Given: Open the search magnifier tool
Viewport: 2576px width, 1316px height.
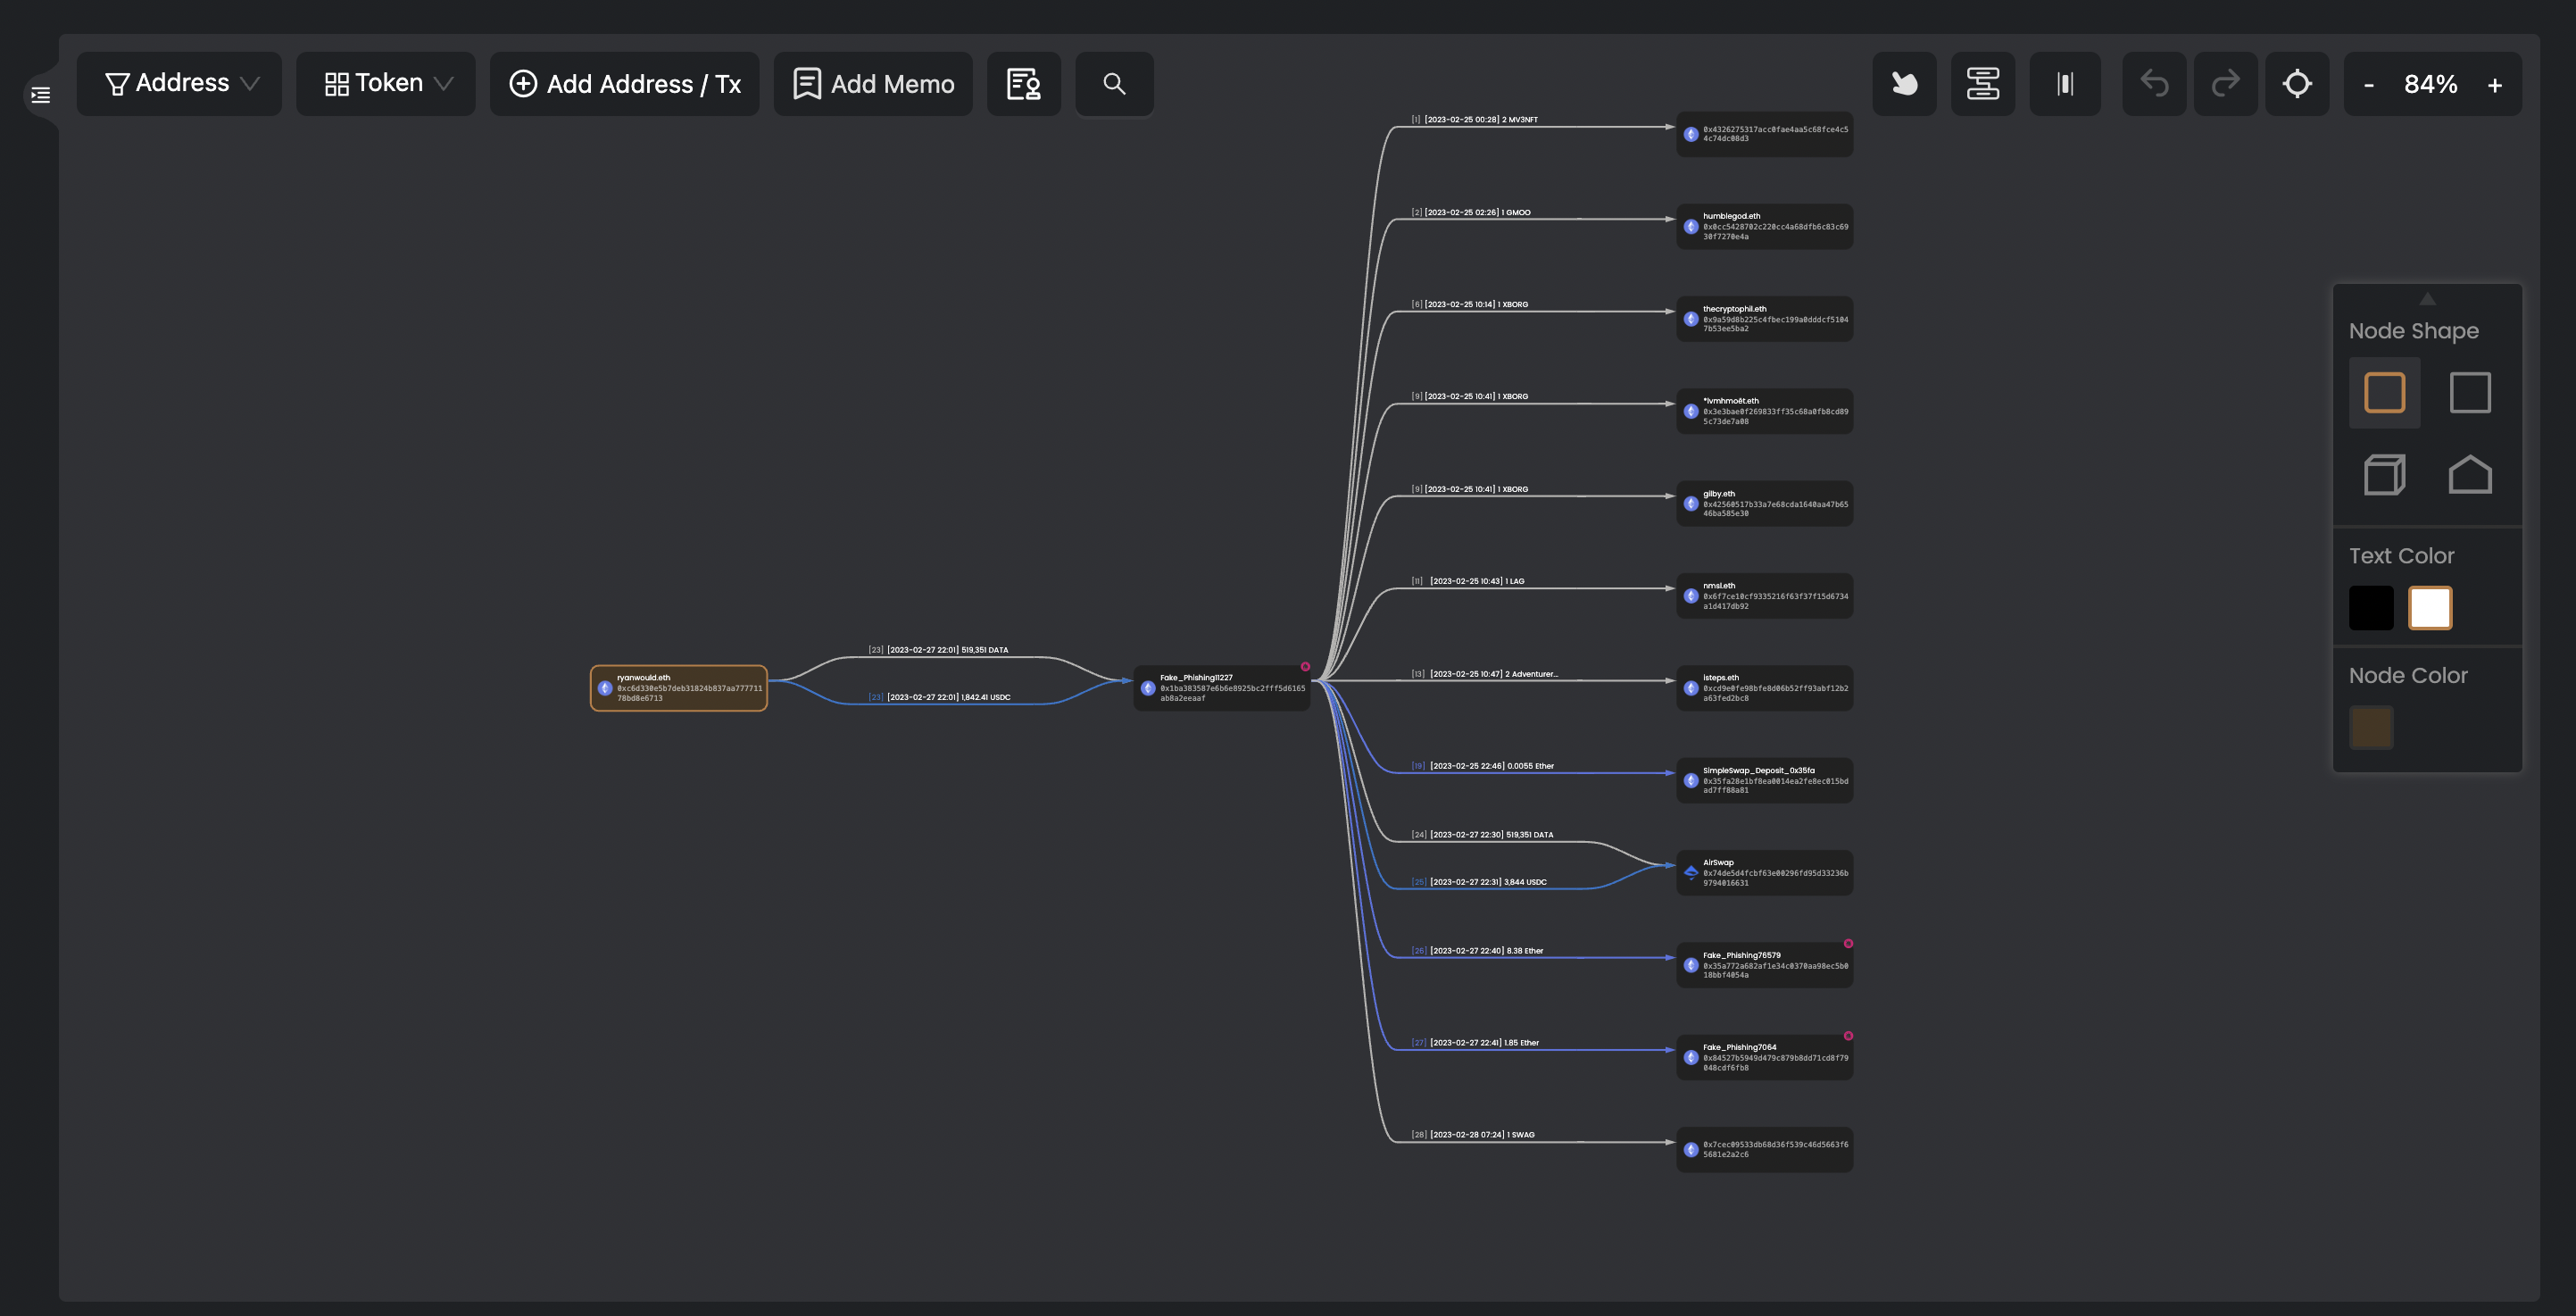Looking at the screenshot, I should tap(1114, 84).
